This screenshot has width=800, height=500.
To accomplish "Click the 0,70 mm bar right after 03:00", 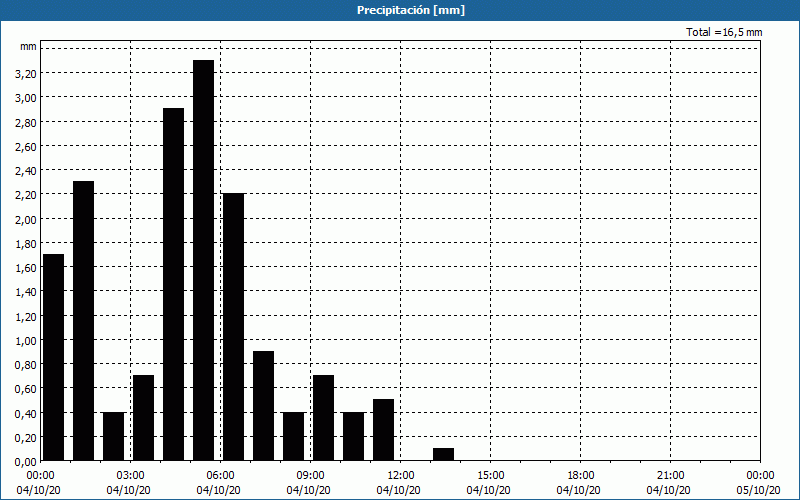I will (x=143, y=418).
